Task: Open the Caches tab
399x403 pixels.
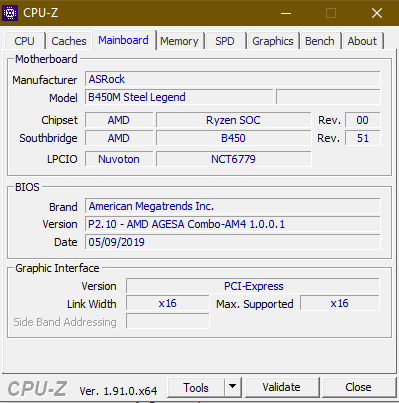Action: [x=69, y=41]
